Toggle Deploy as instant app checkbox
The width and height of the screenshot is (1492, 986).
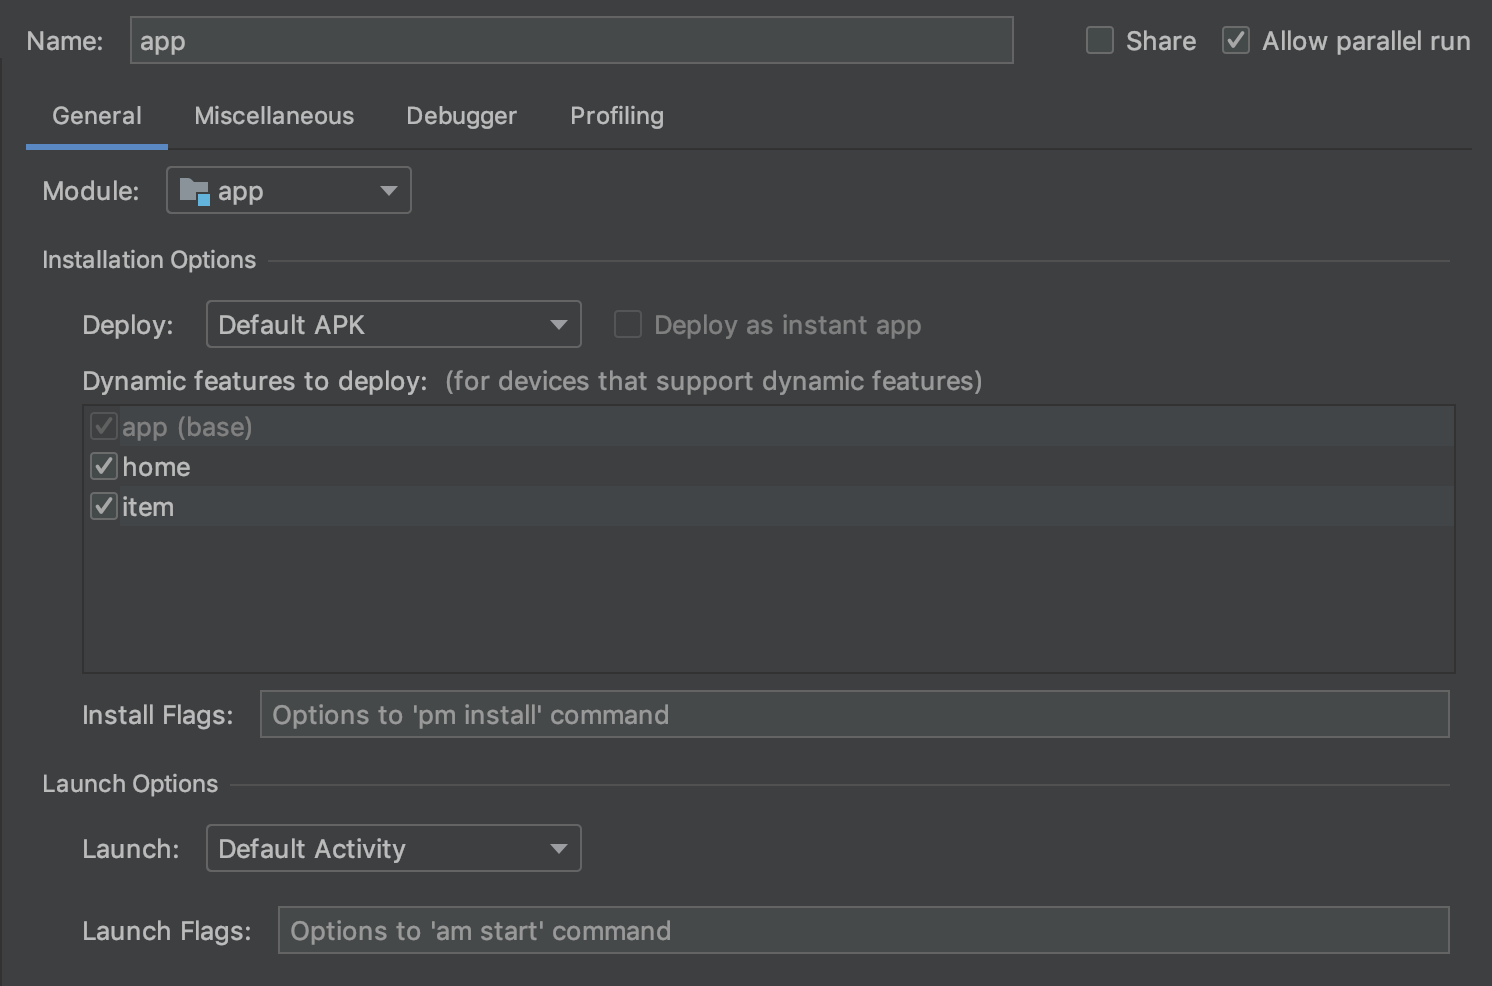click(x=628, y=325)
